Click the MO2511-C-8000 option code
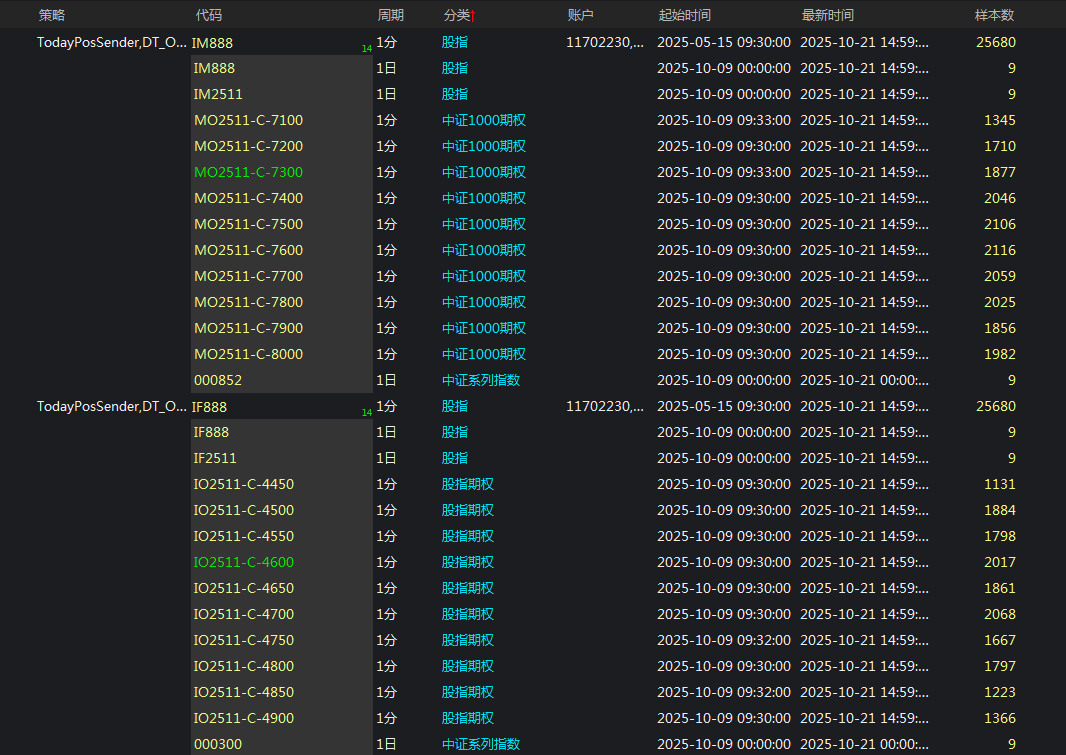This screenshot has width=1066, height=755. pyautogui.click(x=248, y=354)
